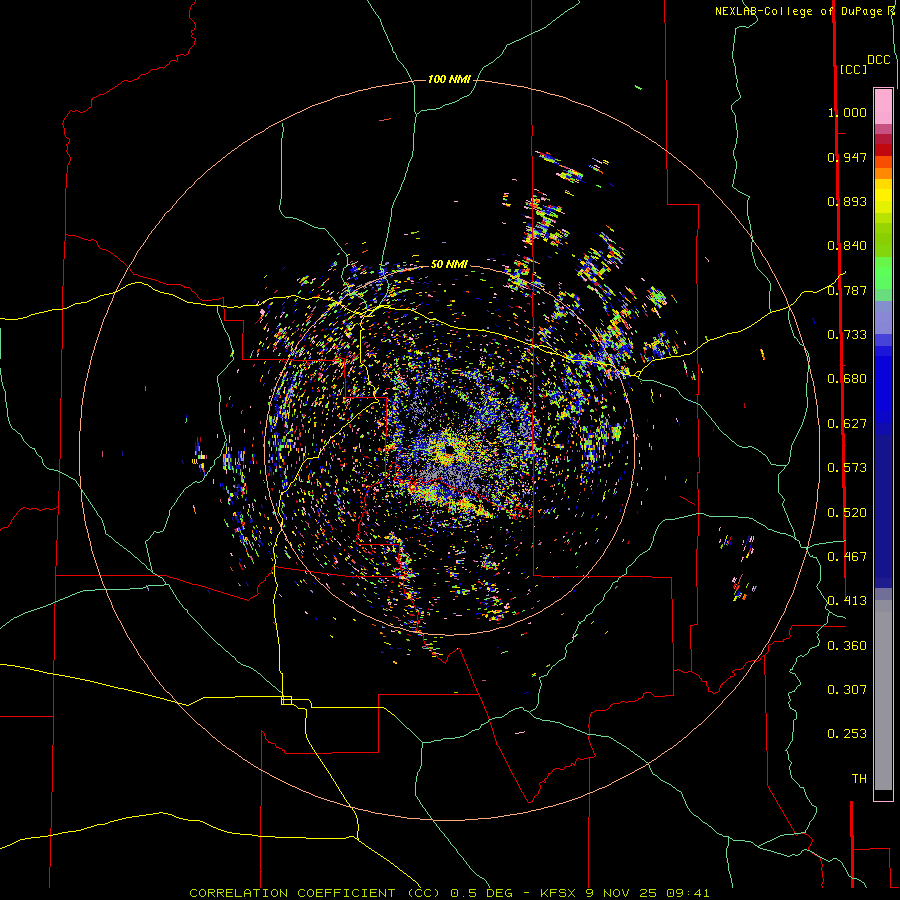The height and width of the screenshot is (900, 900).
Task: Click the periwinkle segment of the color bar
Action: pos(883,317)
